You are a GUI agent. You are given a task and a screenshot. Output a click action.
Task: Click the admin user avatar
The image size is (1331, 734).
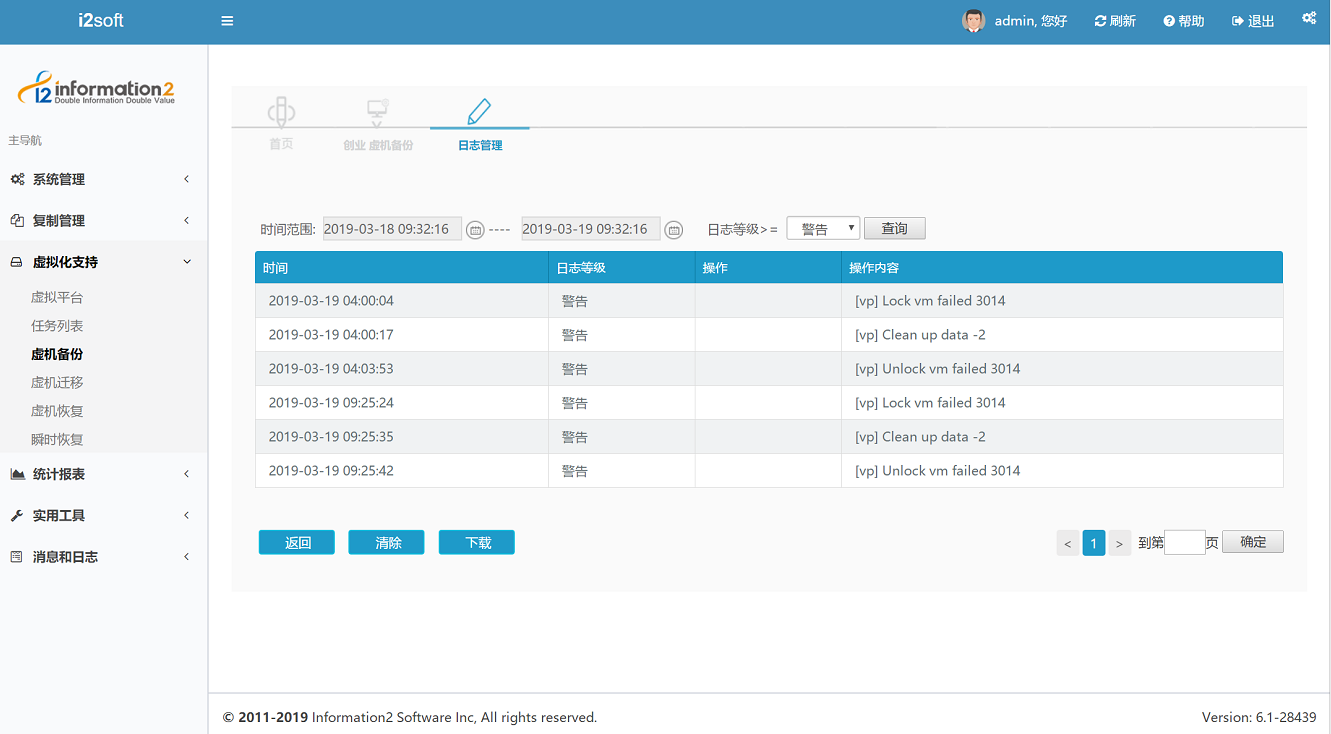[x=973, y=21]
